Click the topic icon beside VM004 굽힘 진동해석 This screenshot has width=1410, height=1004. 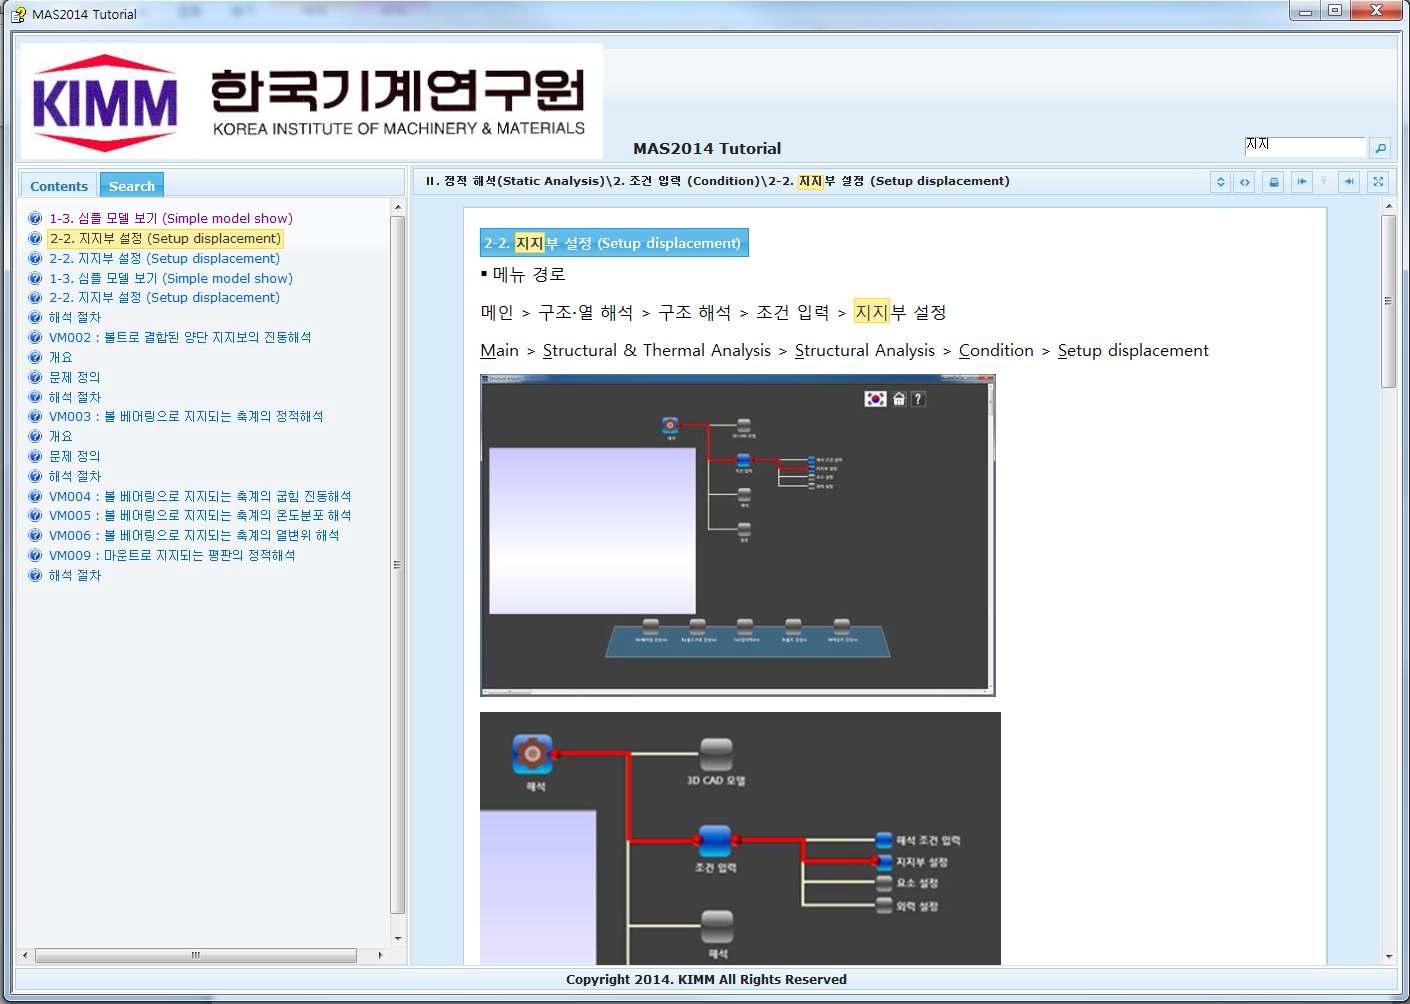click(35, 496)
